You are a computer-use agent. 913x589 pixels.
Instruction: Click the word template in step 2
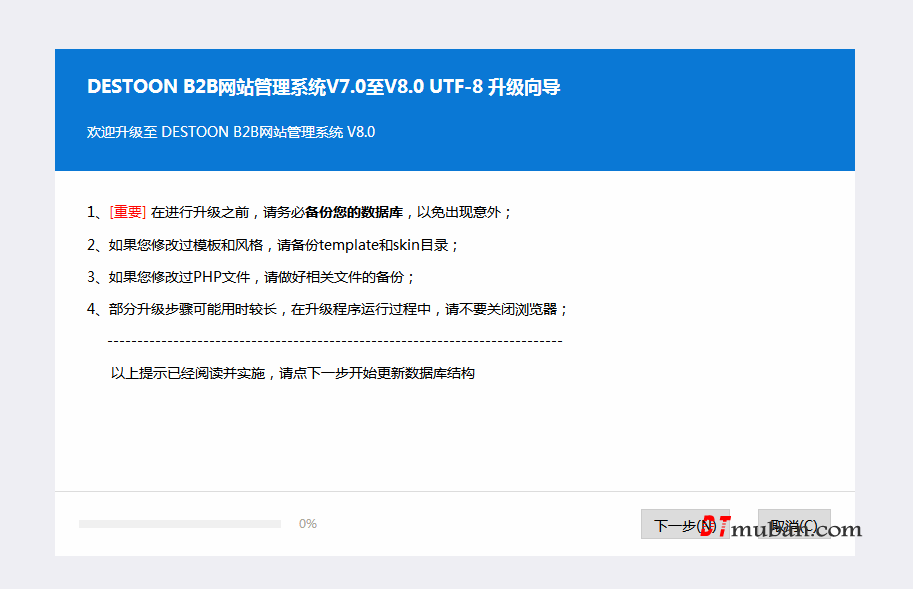pos(349,245)
